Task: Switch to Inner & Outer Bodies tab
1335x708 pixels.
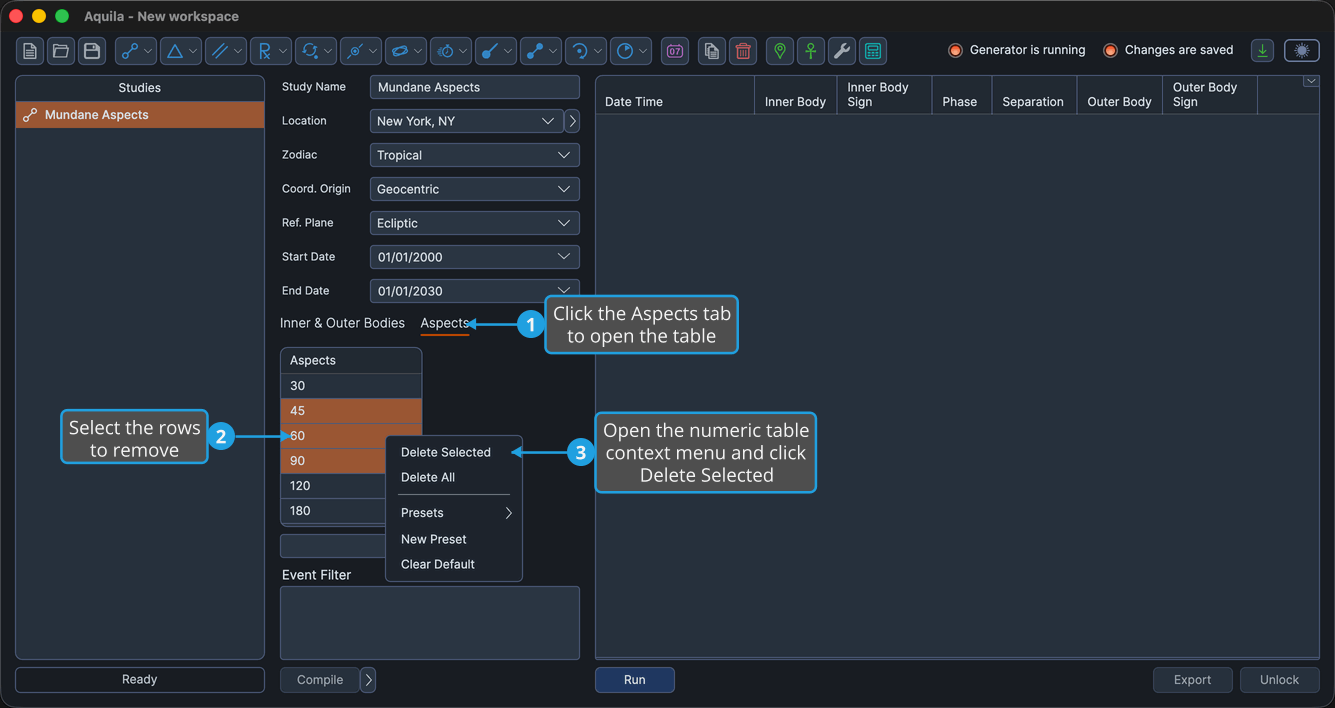Action: pyautogui.click(x=342, y=323)
